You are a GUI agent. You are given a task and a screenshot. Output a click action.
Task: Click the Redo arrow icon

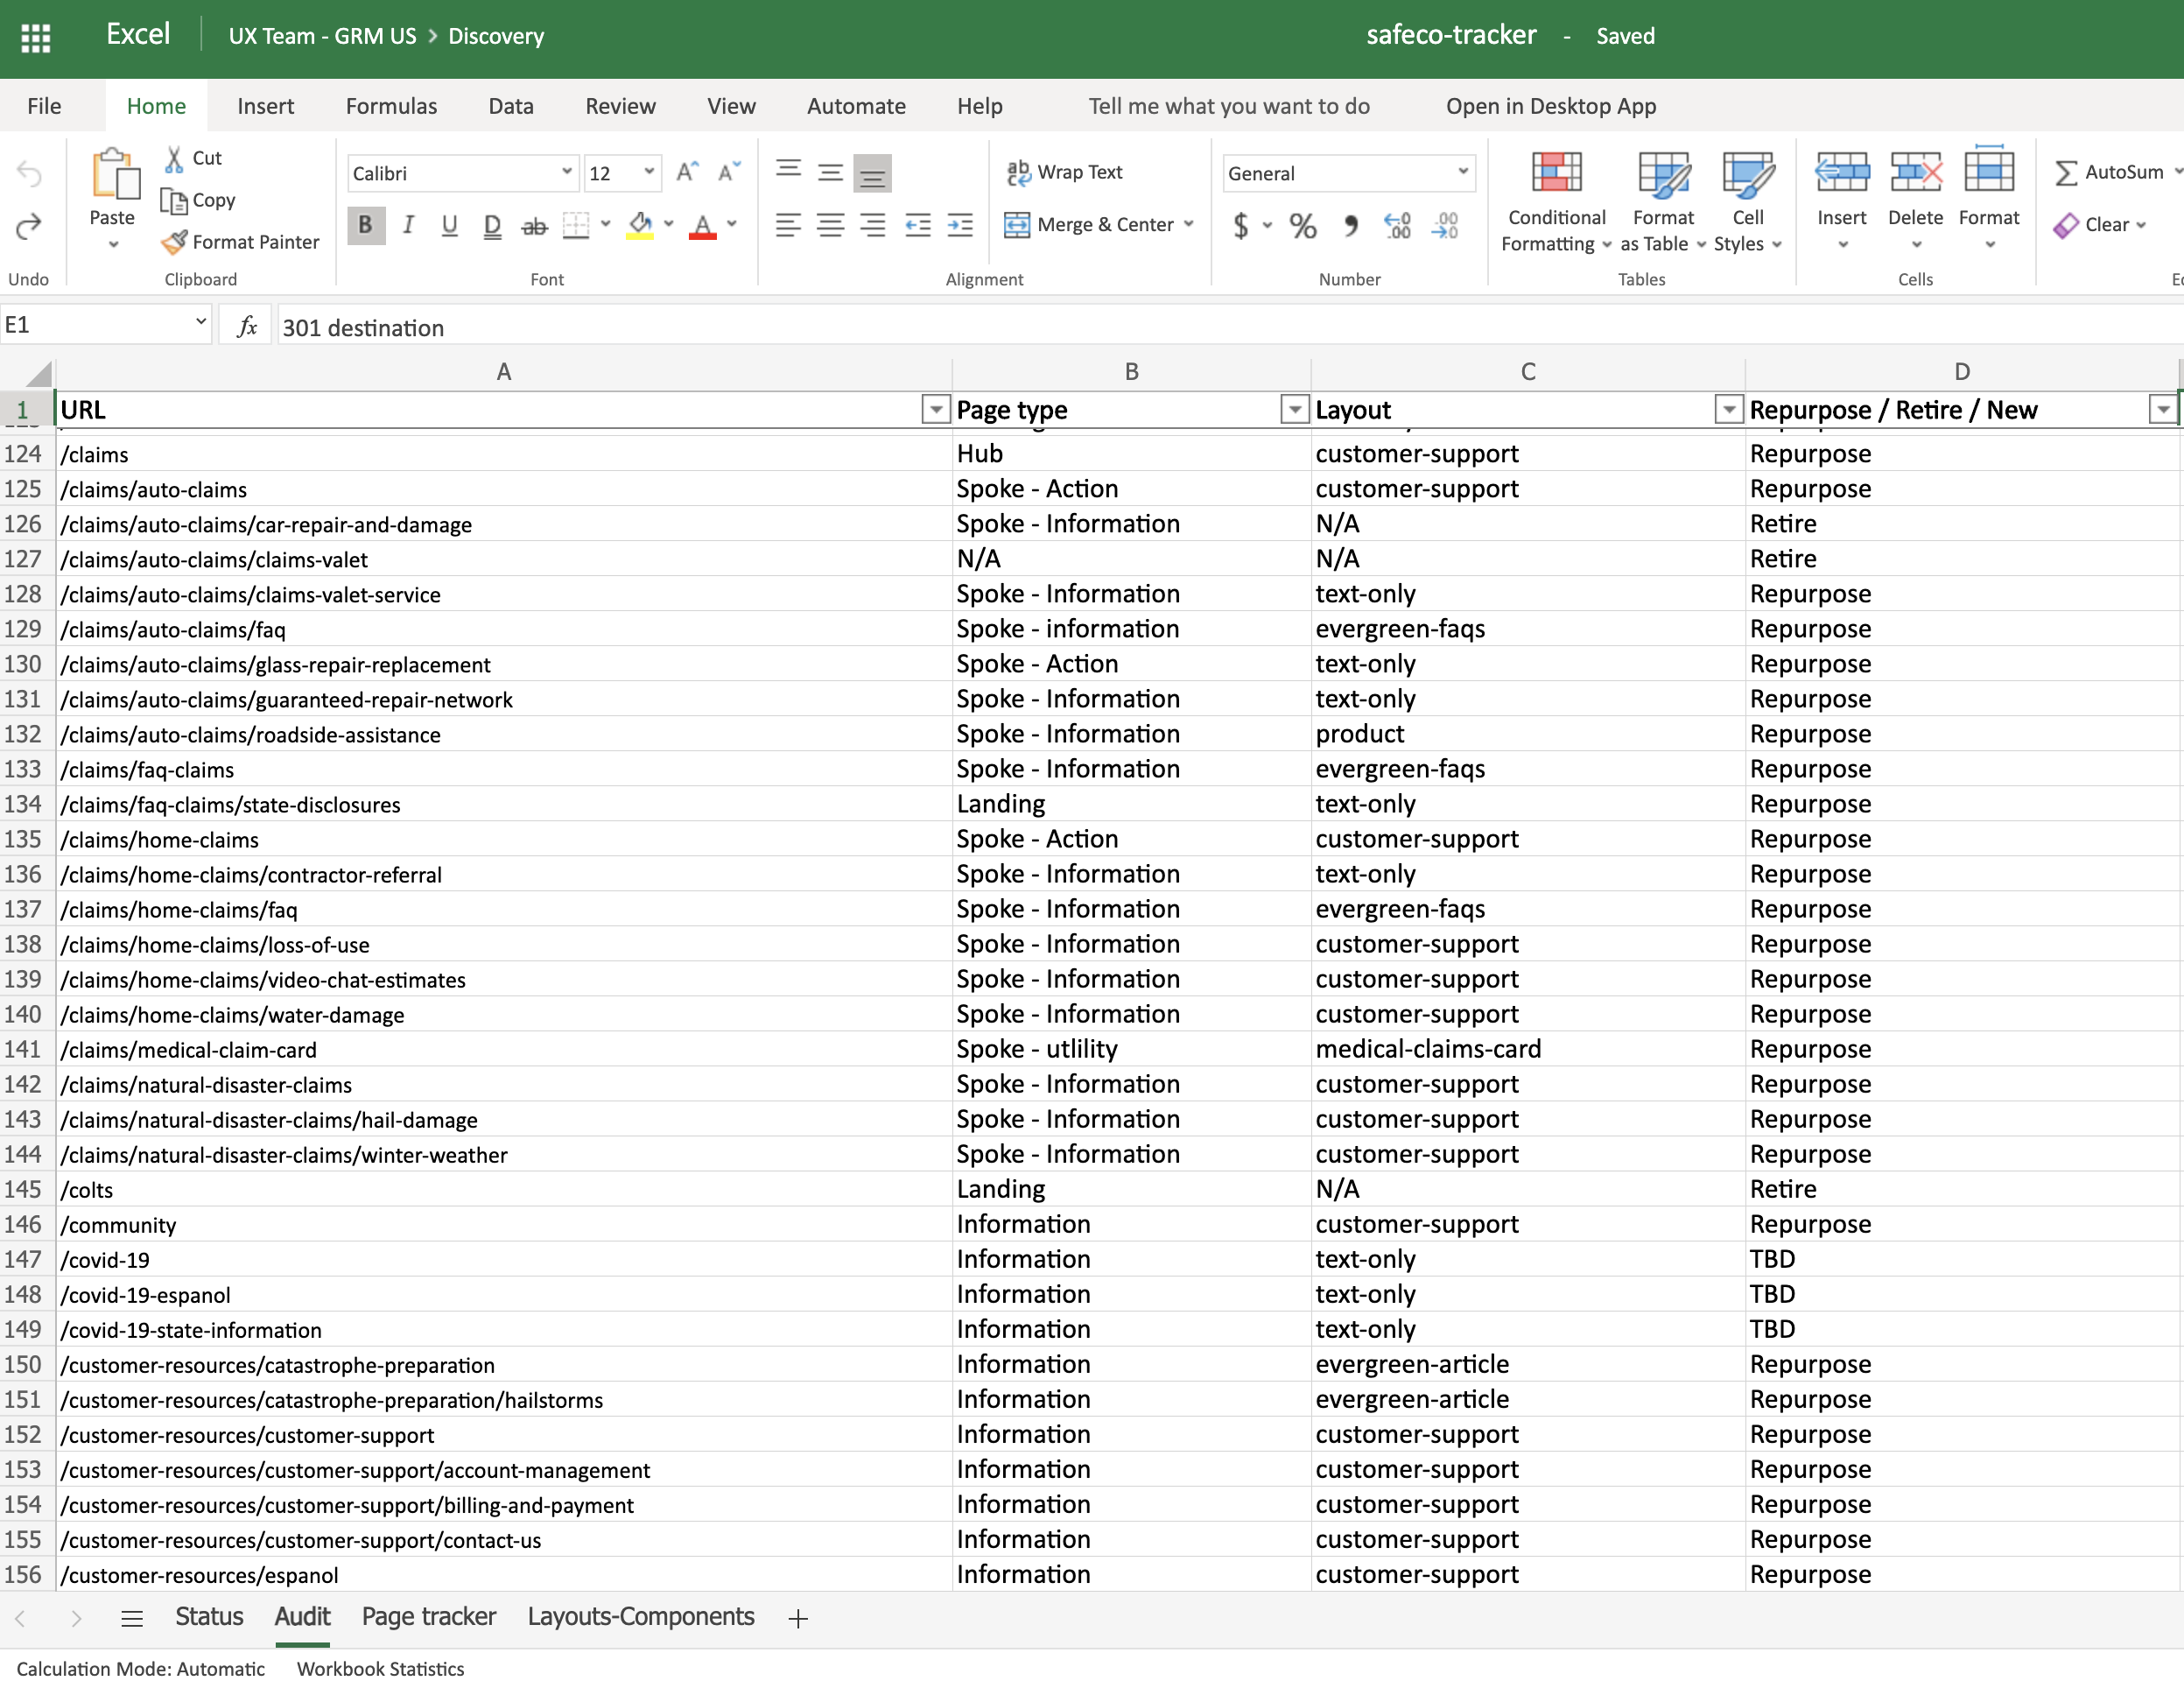coord(29,226)
